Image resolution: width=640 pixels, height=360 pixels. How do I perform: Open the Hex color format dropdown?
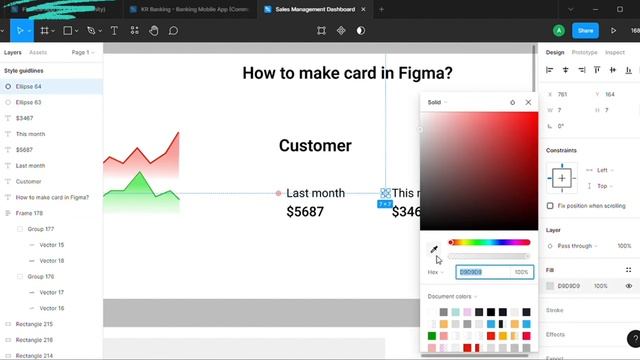pos(436,272)
